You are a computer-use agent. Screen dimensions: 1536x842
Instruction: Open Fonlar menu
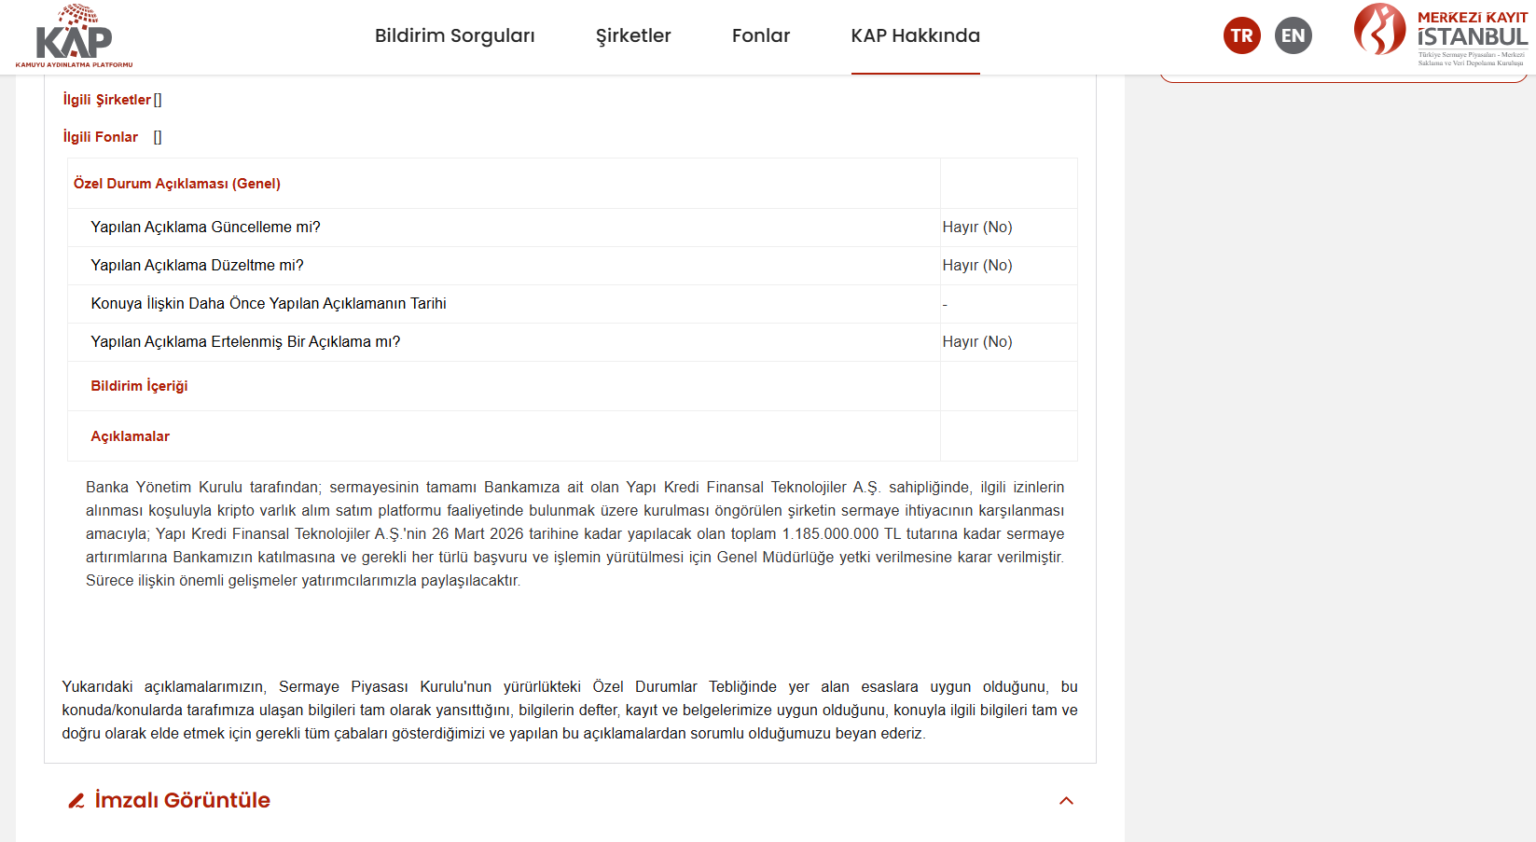click(x=761, y=36)
